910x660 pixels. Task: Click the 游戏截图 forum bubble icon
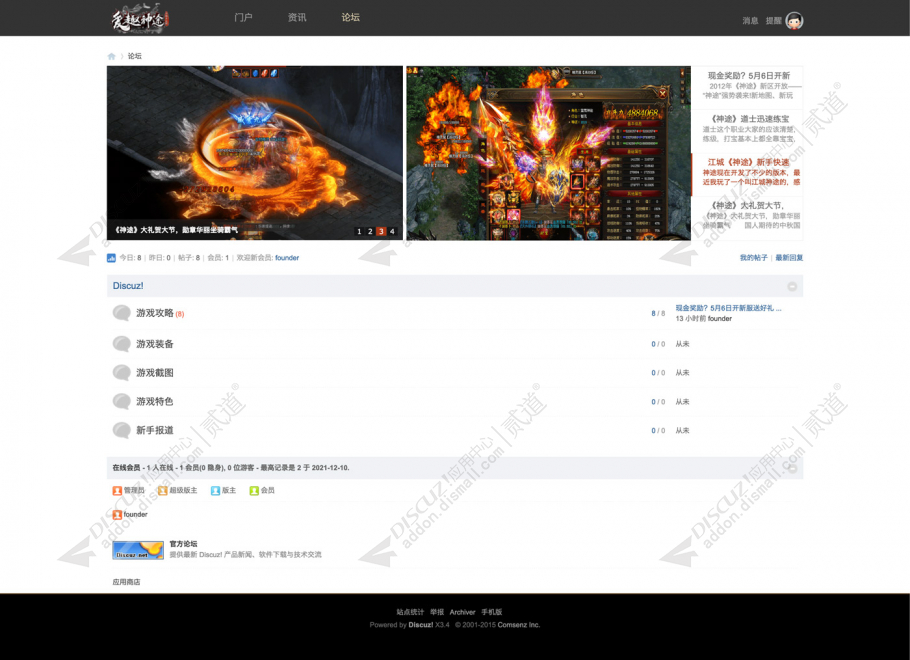[121, 373]
